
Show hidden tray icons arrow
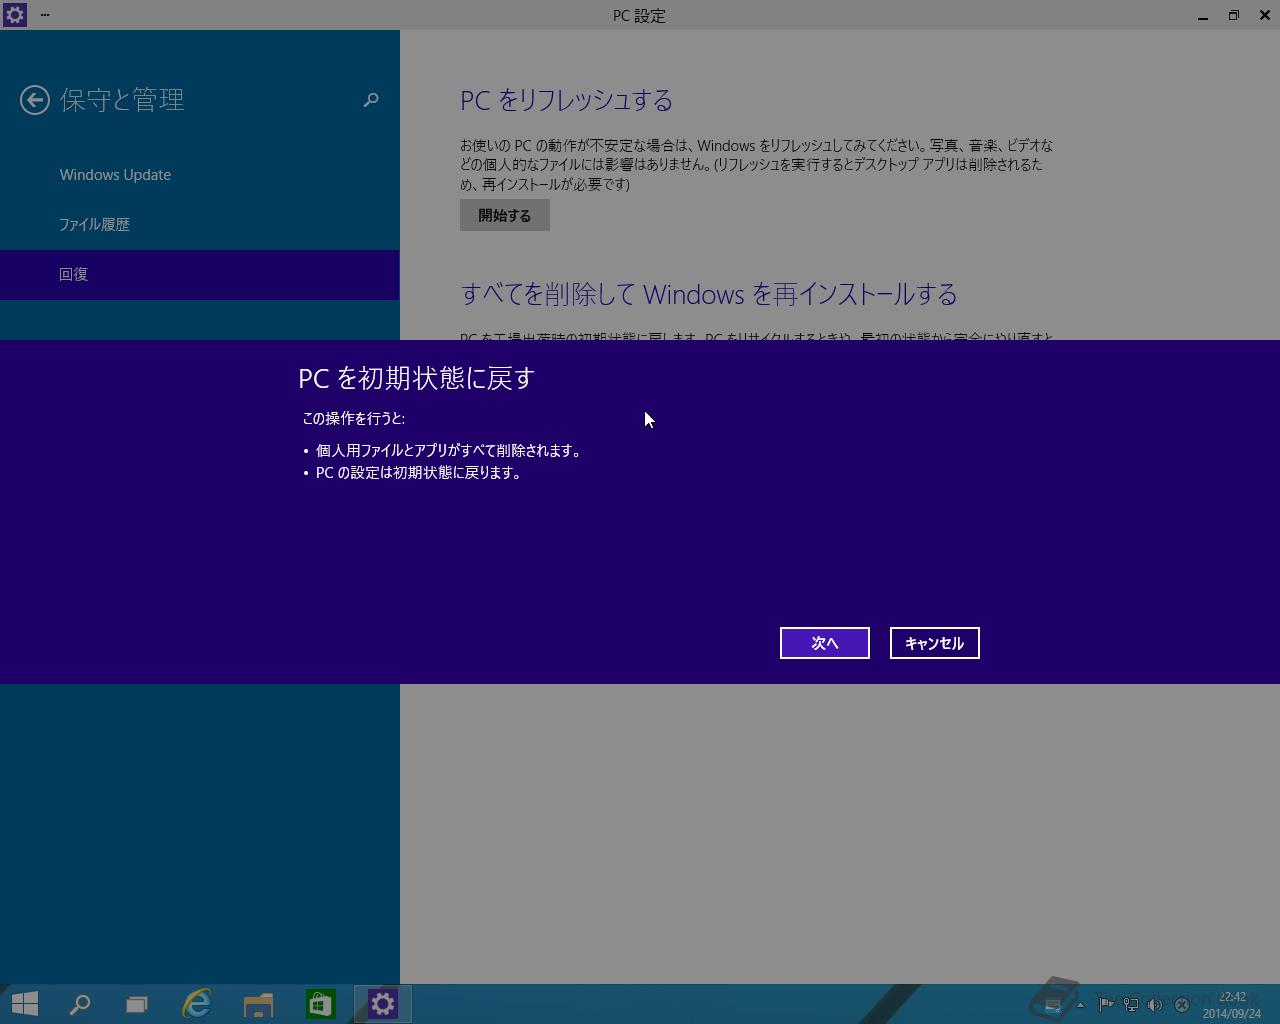tap(1080, 1004)
